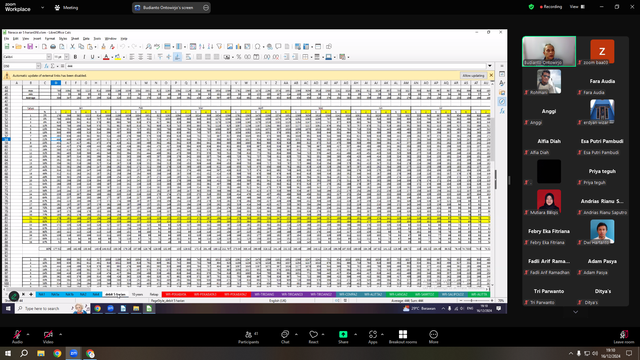Click the Print icon in Calc toolbar

pos(53,47)
